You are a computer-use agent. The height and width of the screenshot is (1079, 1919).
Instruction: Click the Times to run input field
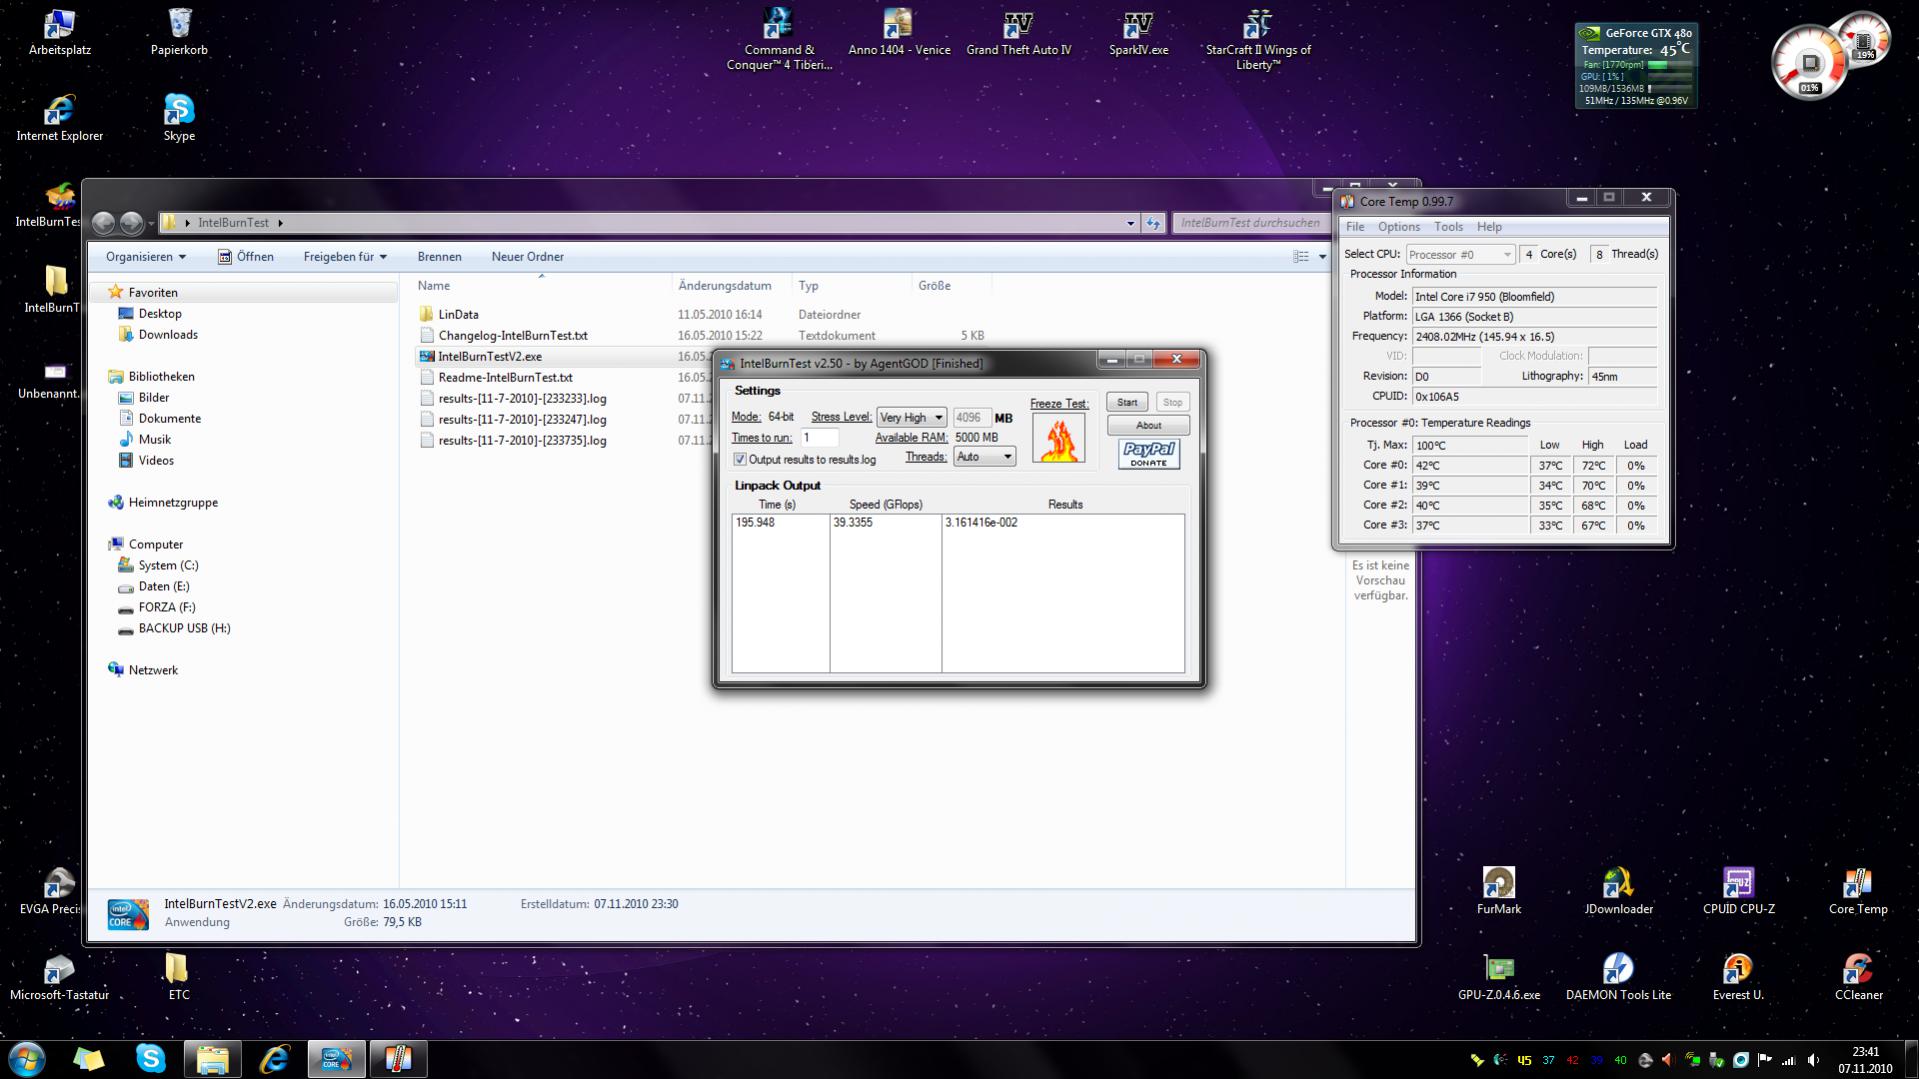[819, 438]
